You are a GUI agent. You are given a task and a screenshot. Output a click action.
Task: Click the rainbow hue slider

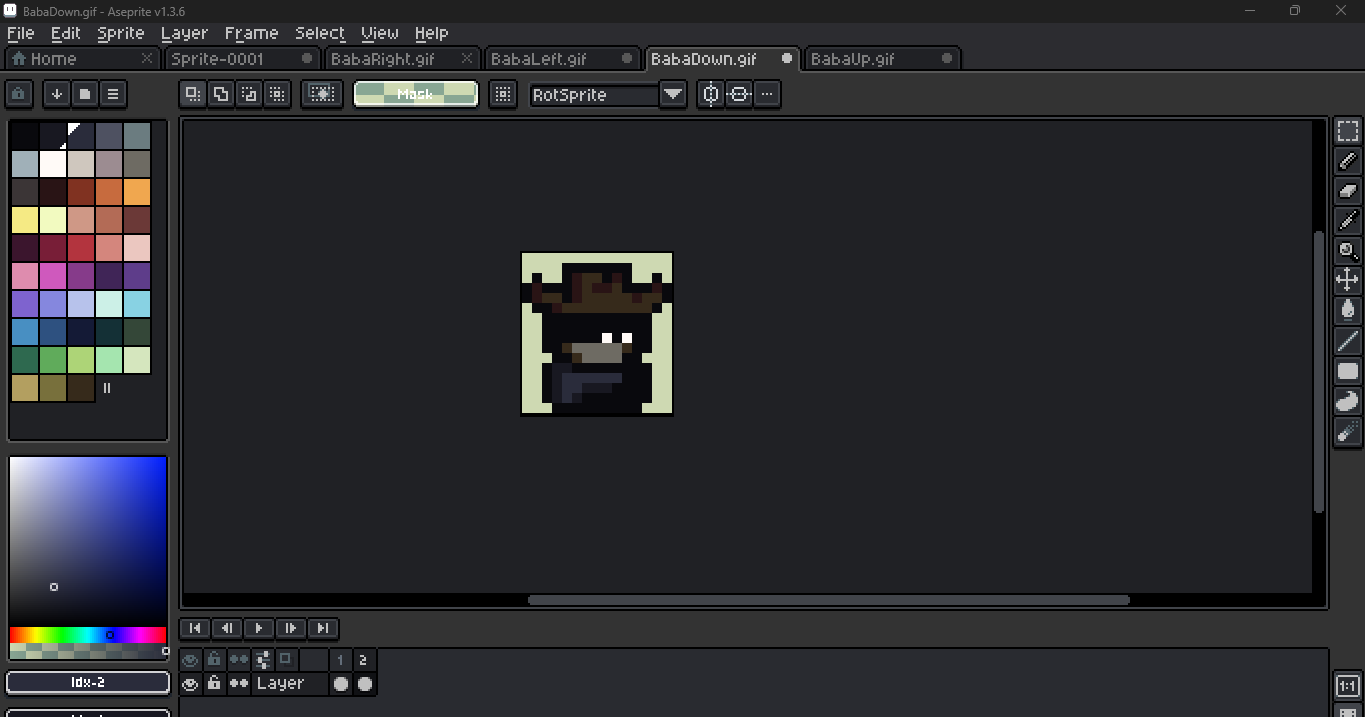(88, 635)
